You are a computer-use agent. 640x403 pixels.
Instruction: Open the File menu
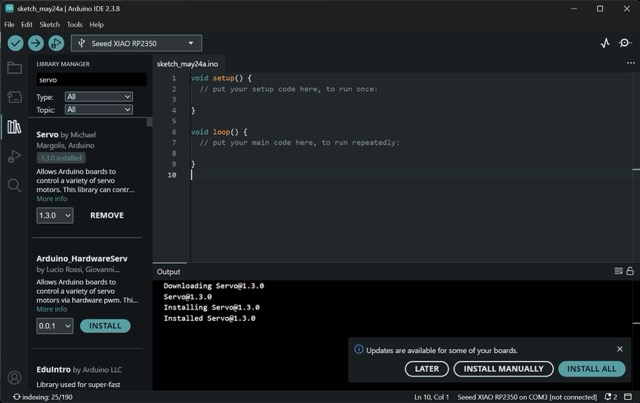9,24
